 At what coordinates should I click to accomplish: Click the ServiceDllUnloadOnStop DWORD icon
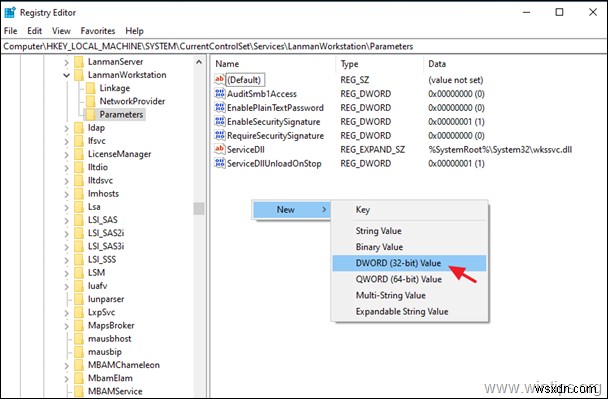[219, 164]
